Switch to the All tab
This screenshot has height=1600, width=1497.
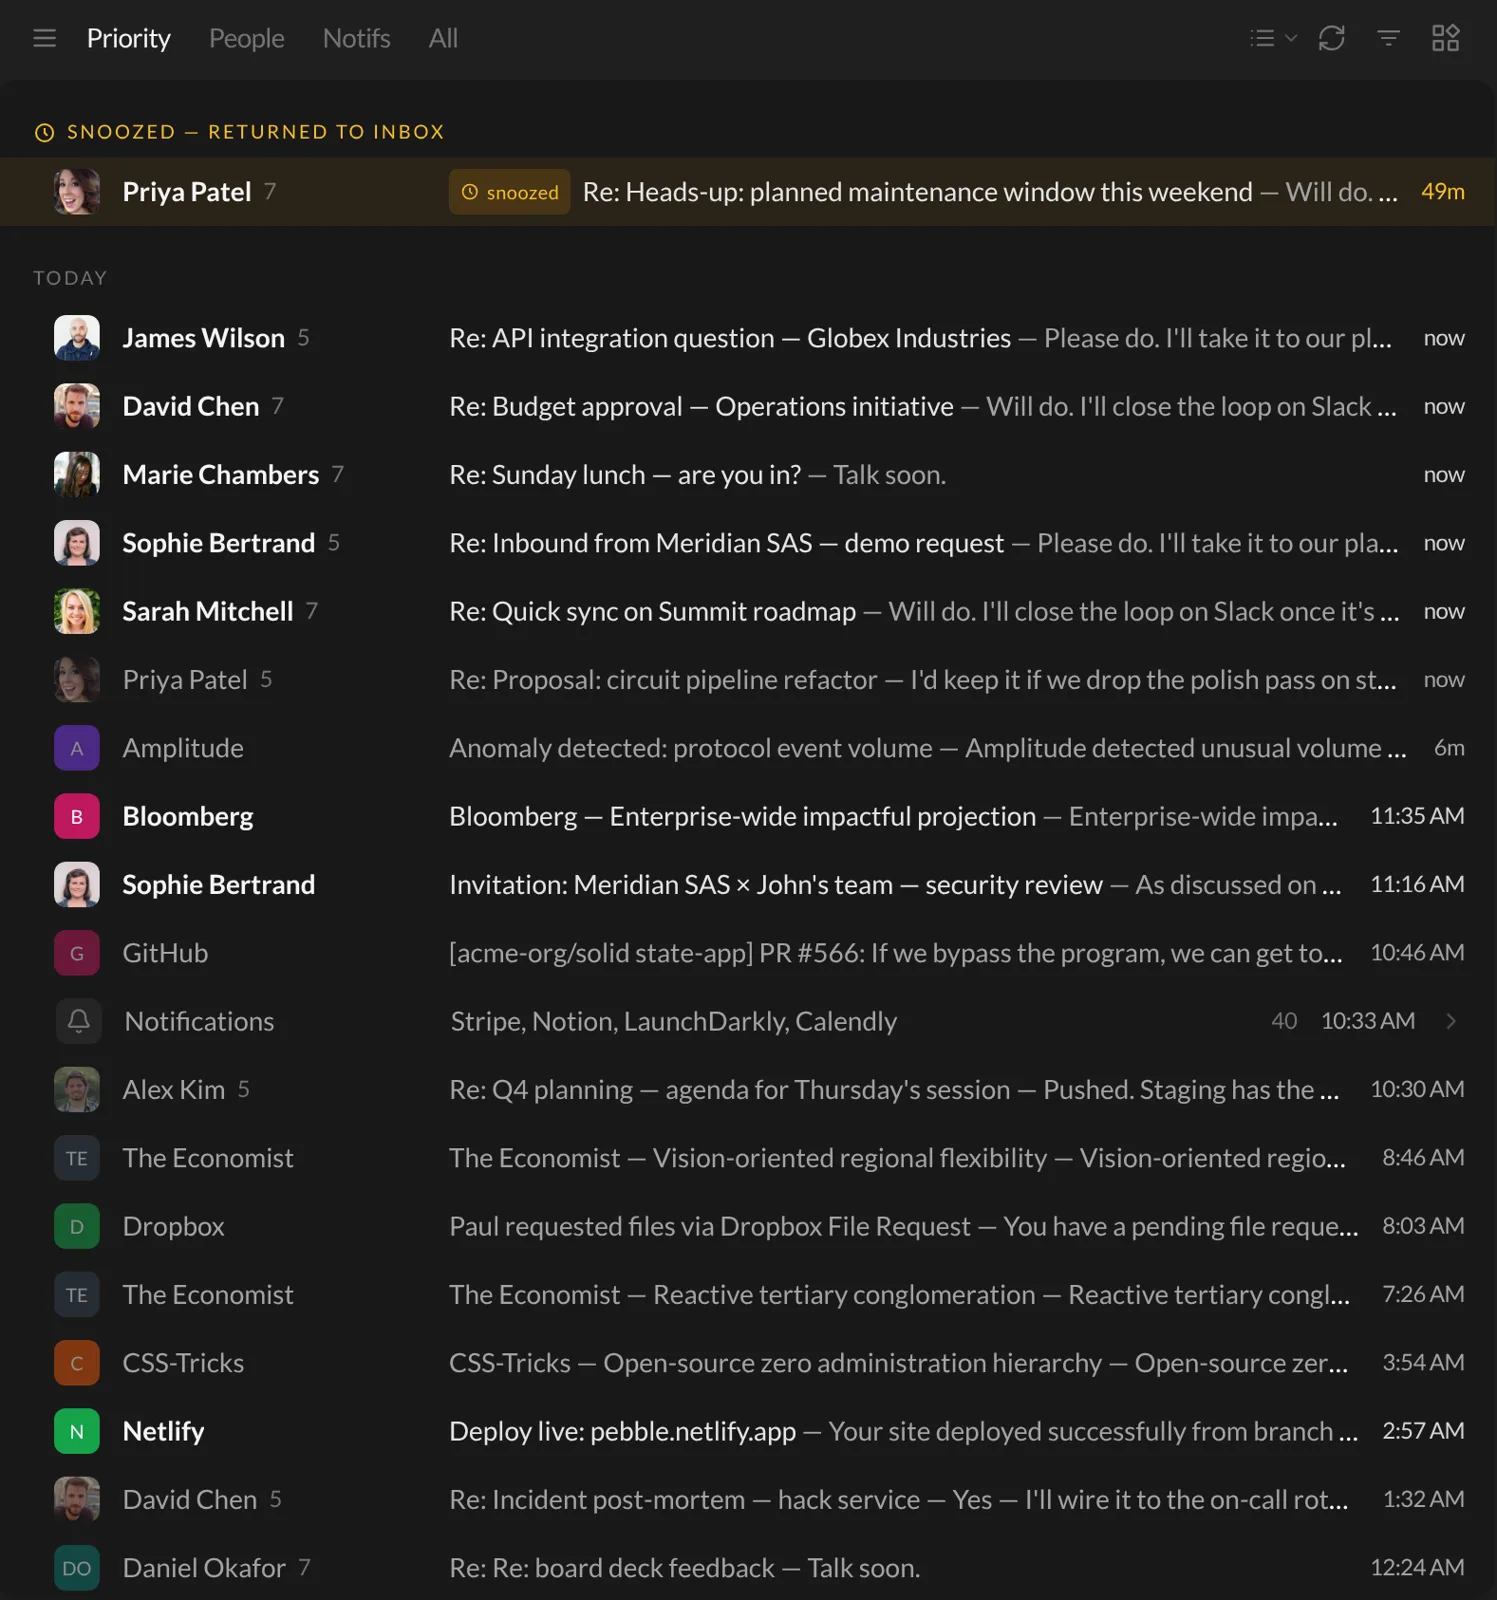click(443, 38)
